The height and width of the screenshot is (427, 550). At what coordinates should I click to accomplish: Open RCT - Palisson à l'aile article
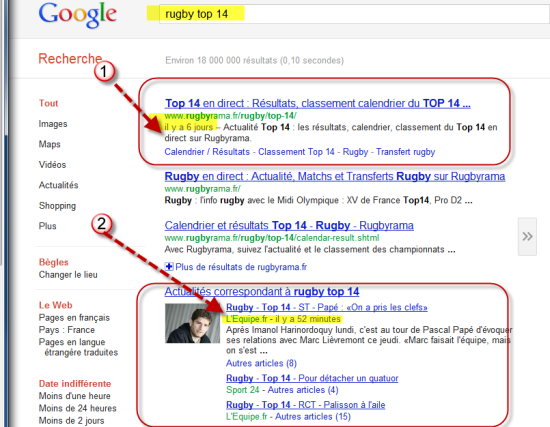pos(306,405)
